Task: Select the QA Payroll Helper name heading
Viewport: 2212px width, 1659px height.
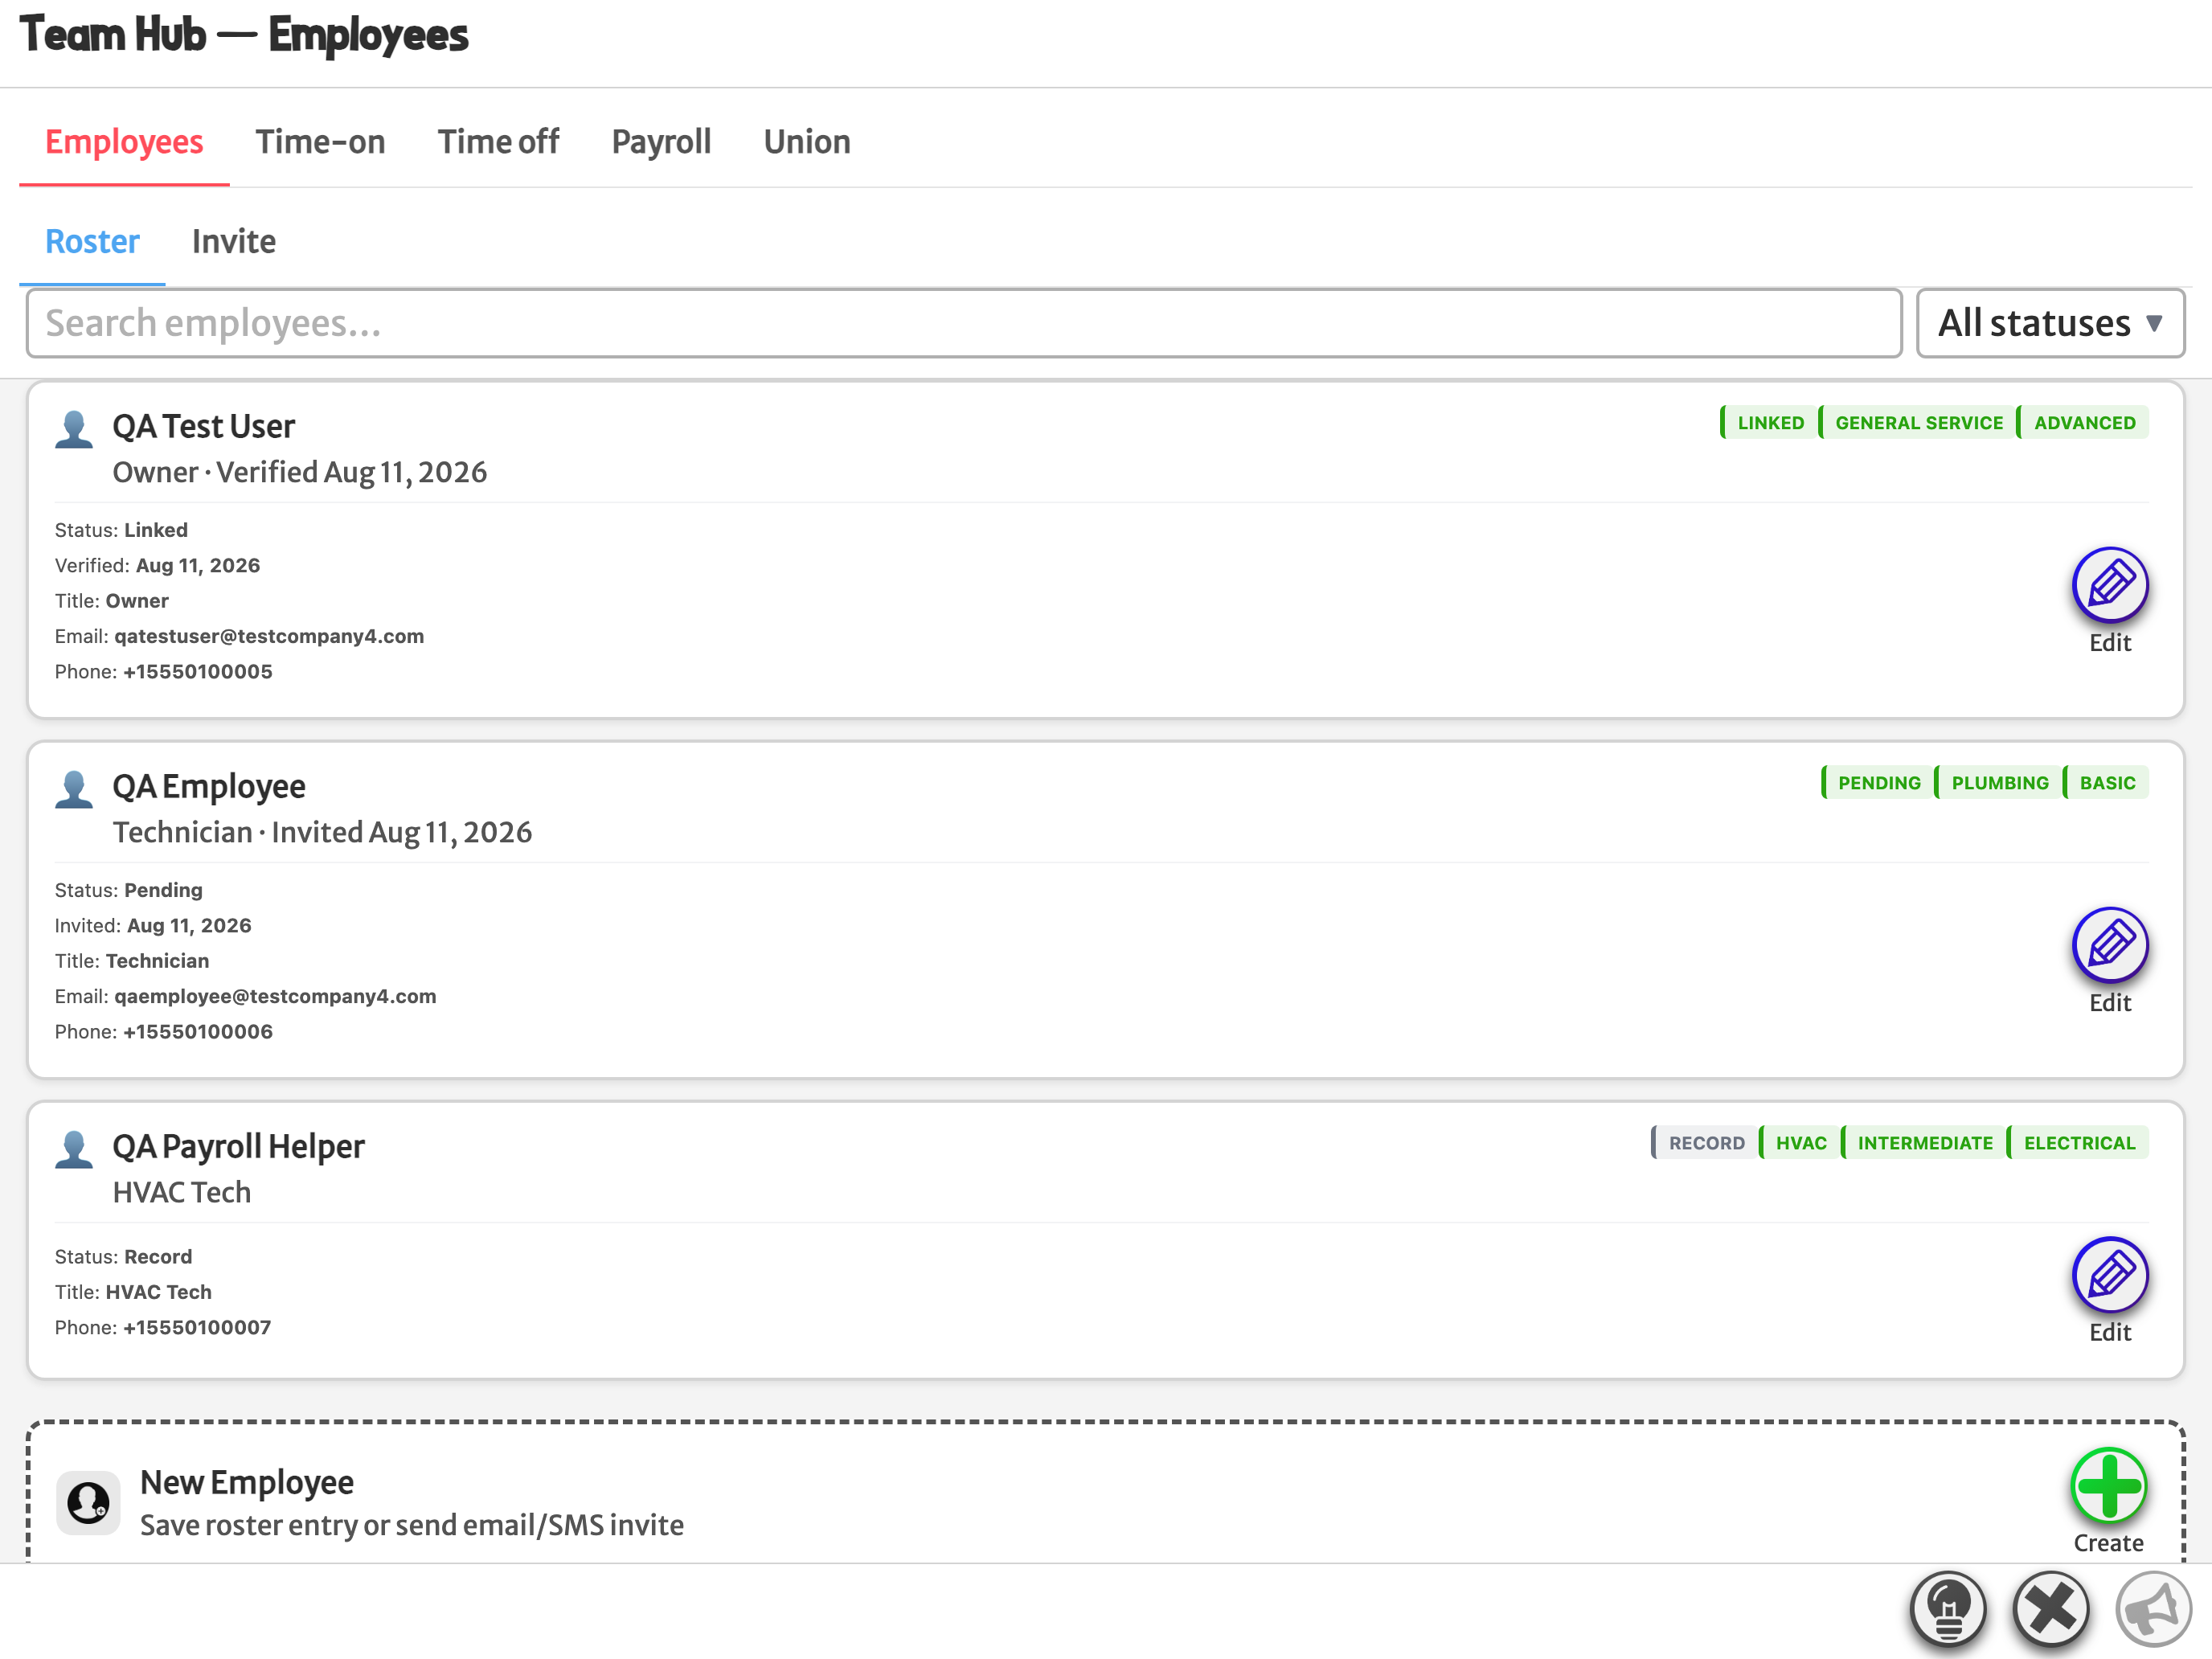Action: [x=238, y=1147]
